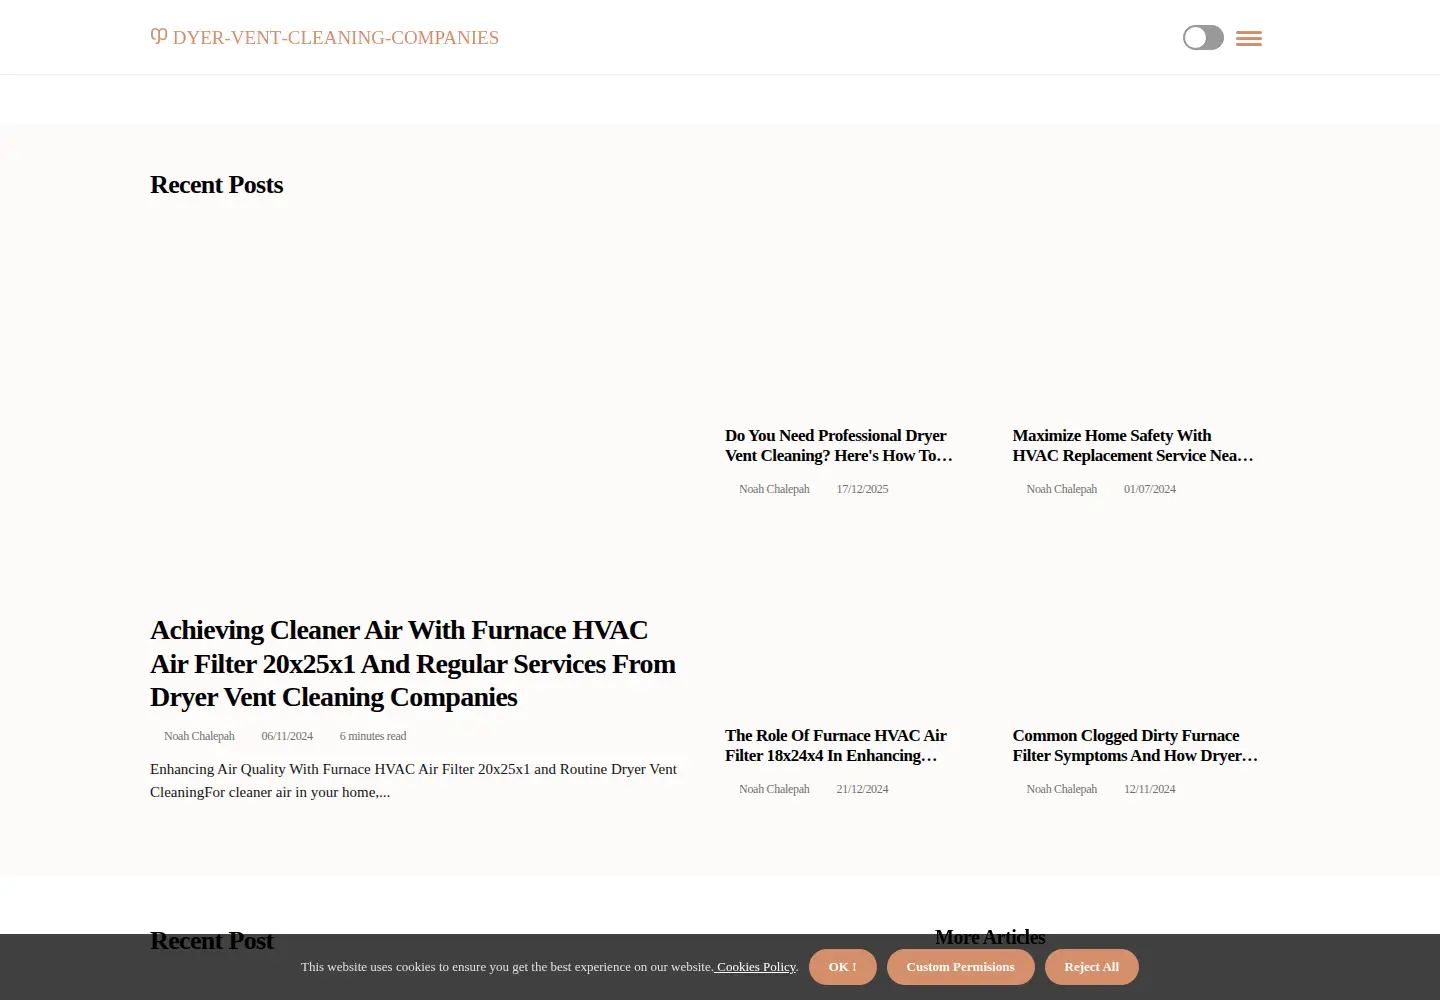Screen dimensions: 1440x1000
Task: Toggle the dark mode switch
Action: click(1203, 38)
